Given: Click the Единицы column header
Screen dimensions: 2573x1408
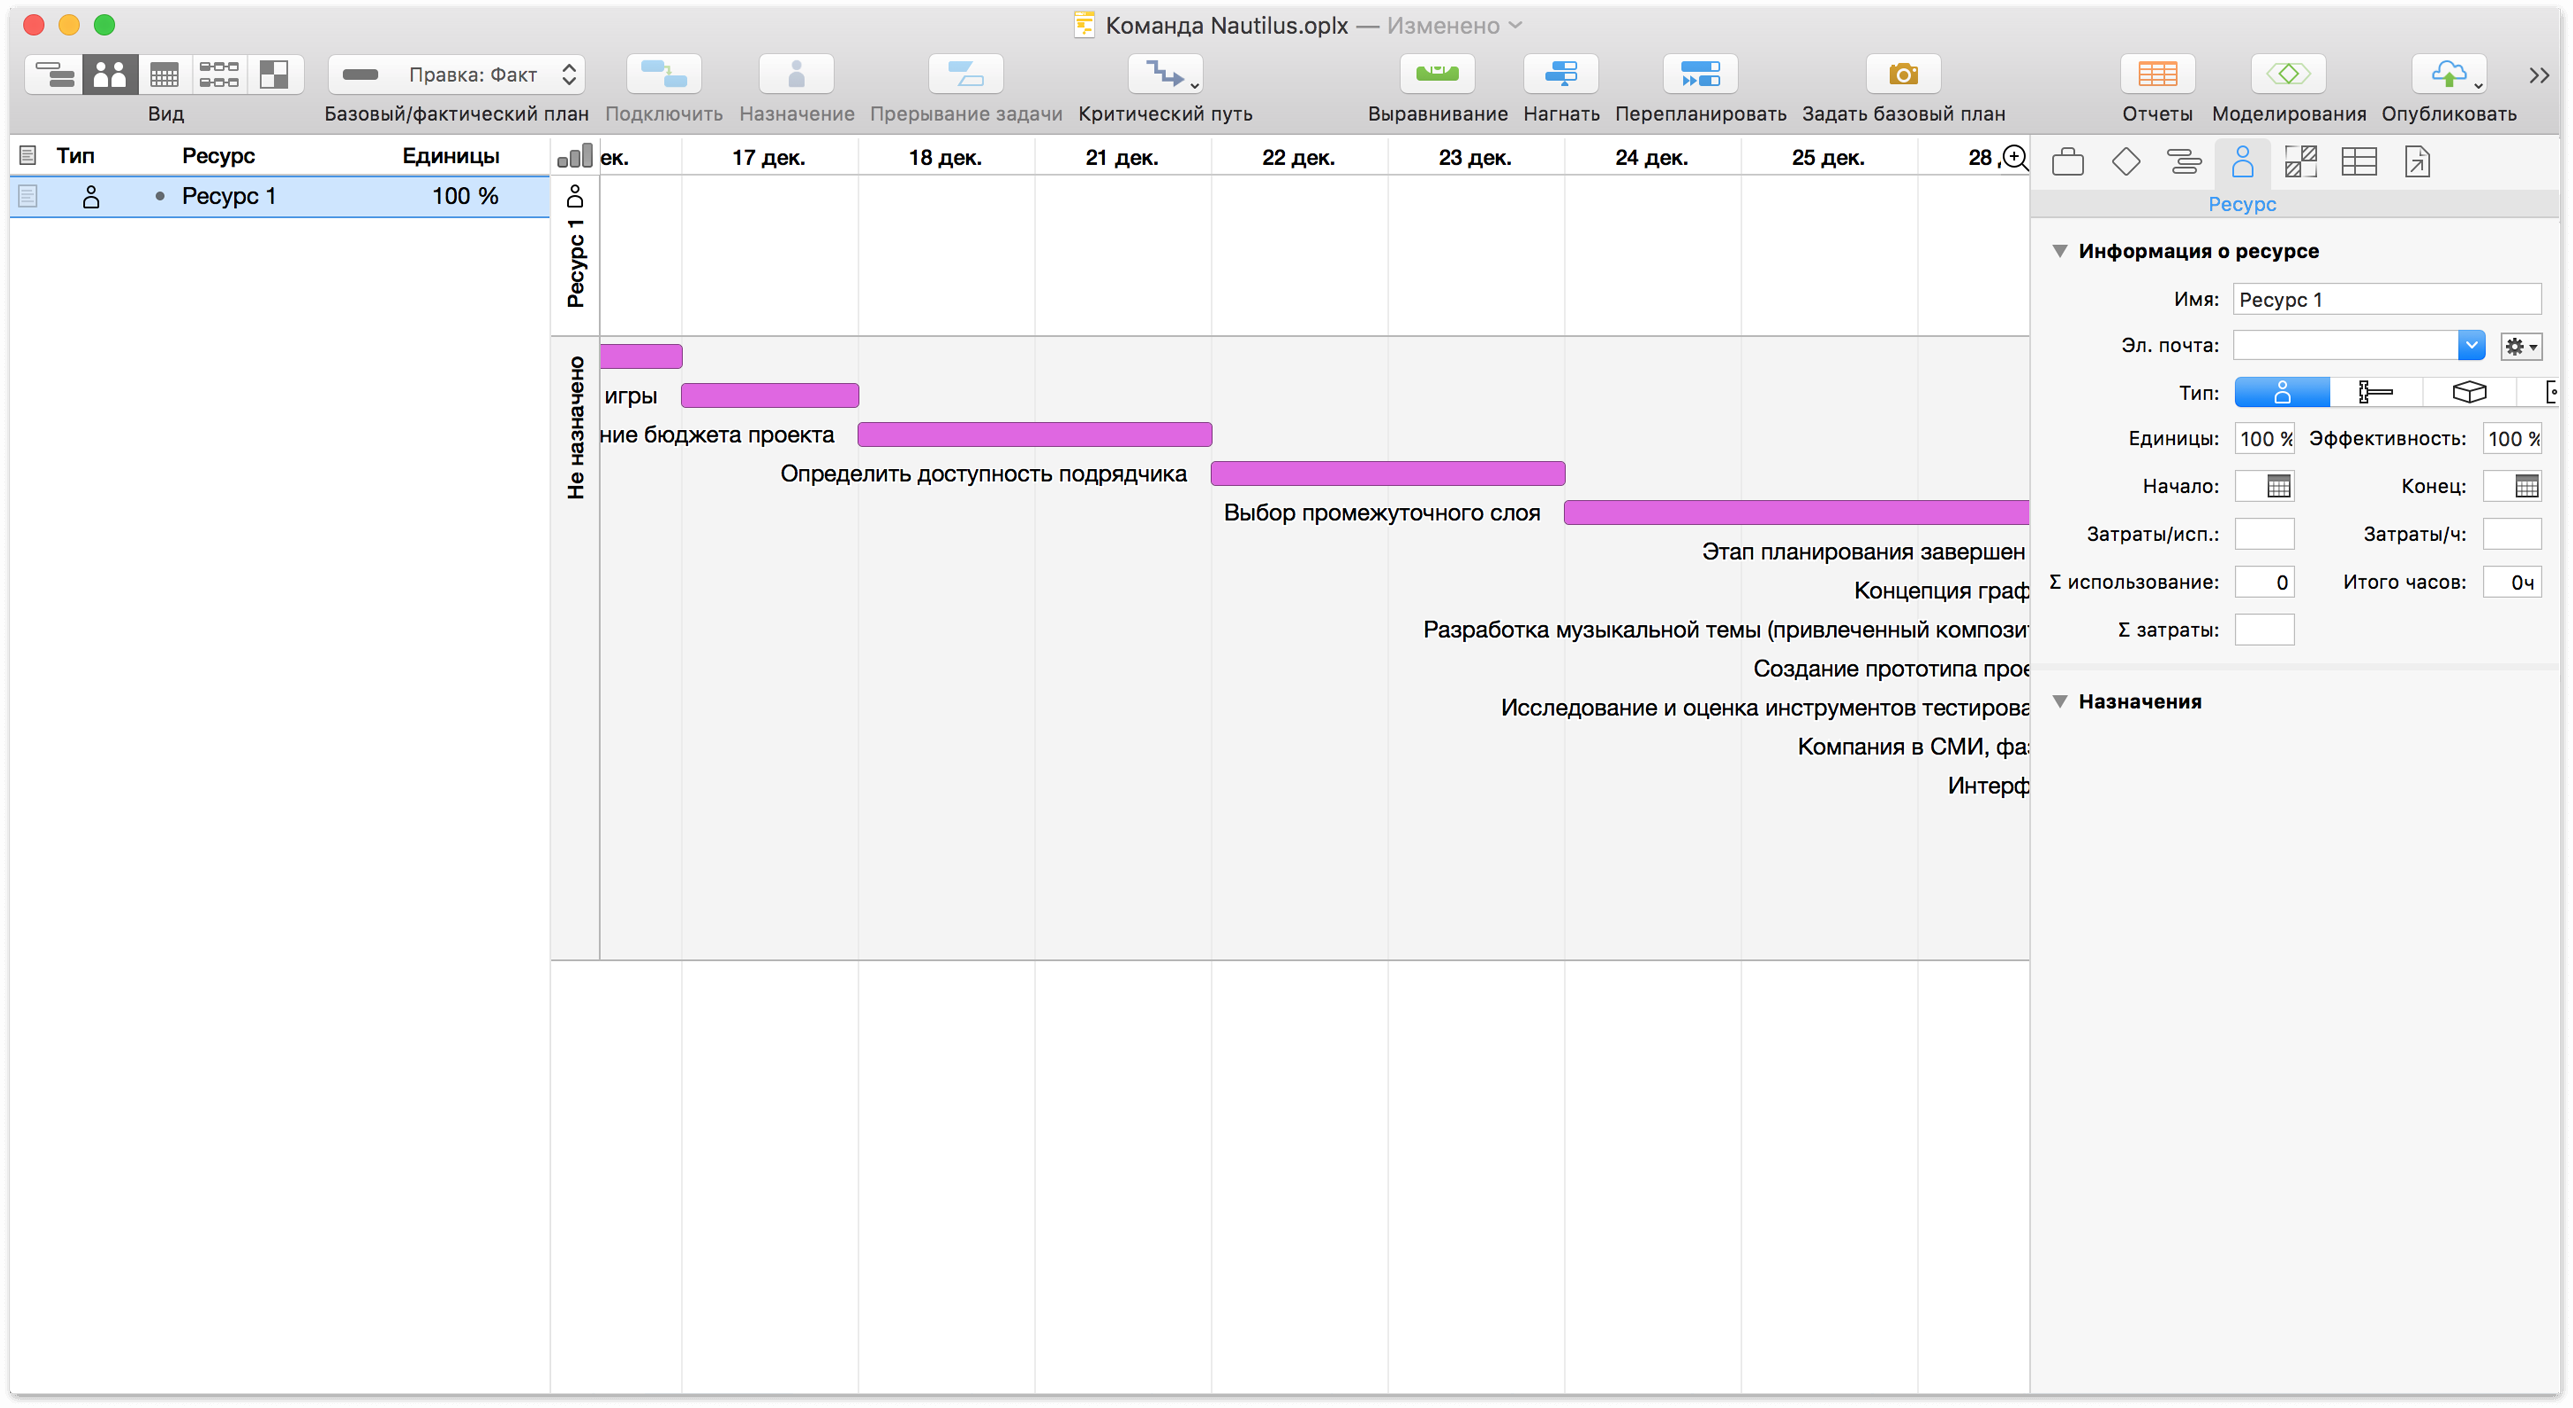Looking at the screenshot, I should pos(450,155).
